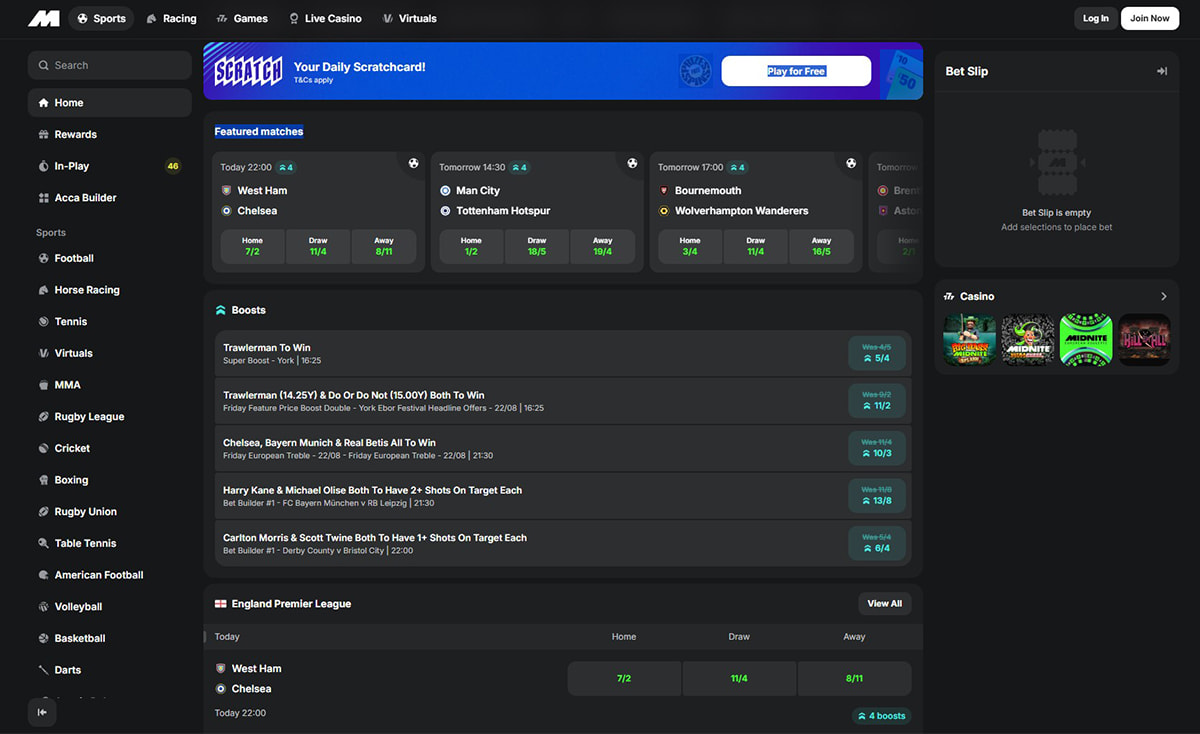The image size is (1200, 734).
Task: Click the Horse Racing icon
Action: (43, 290)
